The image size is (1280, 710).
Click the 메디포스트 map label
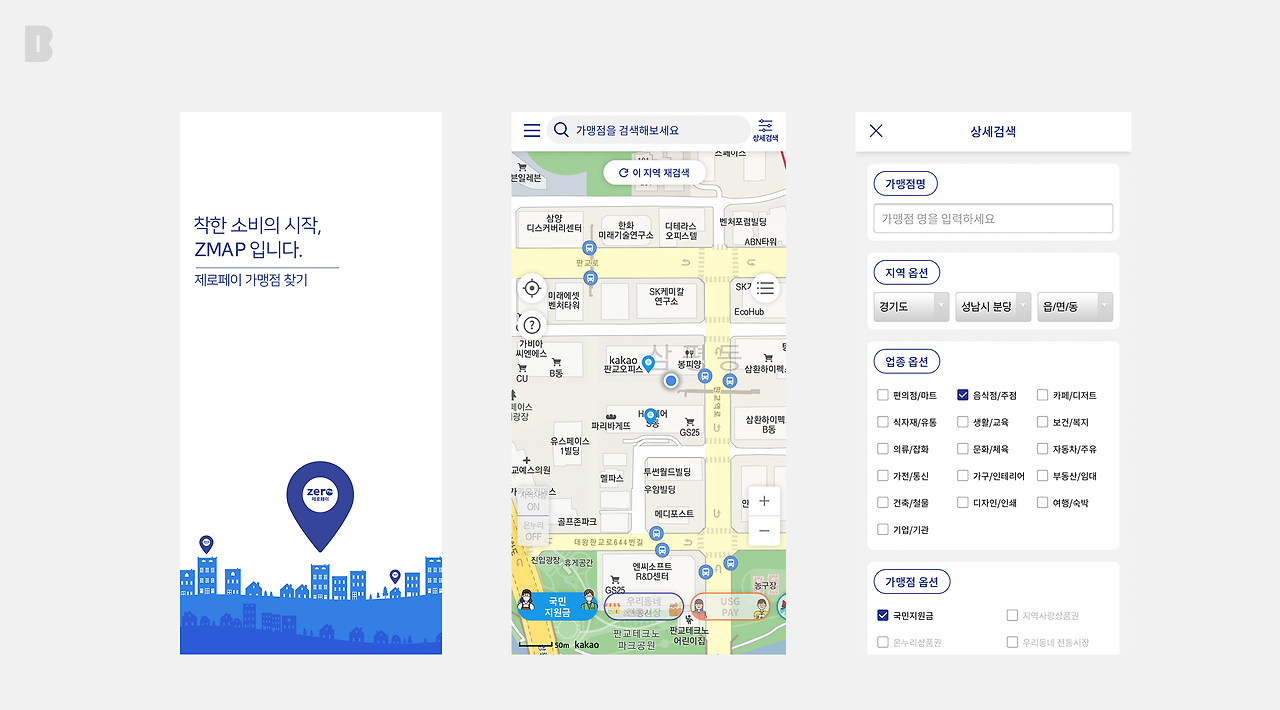pyautogui.click(x=674, y=514)
